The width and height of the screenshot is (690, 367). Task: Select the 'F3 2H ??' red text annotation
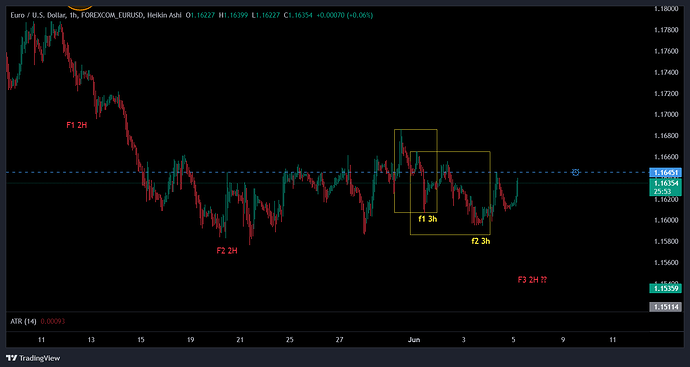click(x=532, y=279)
